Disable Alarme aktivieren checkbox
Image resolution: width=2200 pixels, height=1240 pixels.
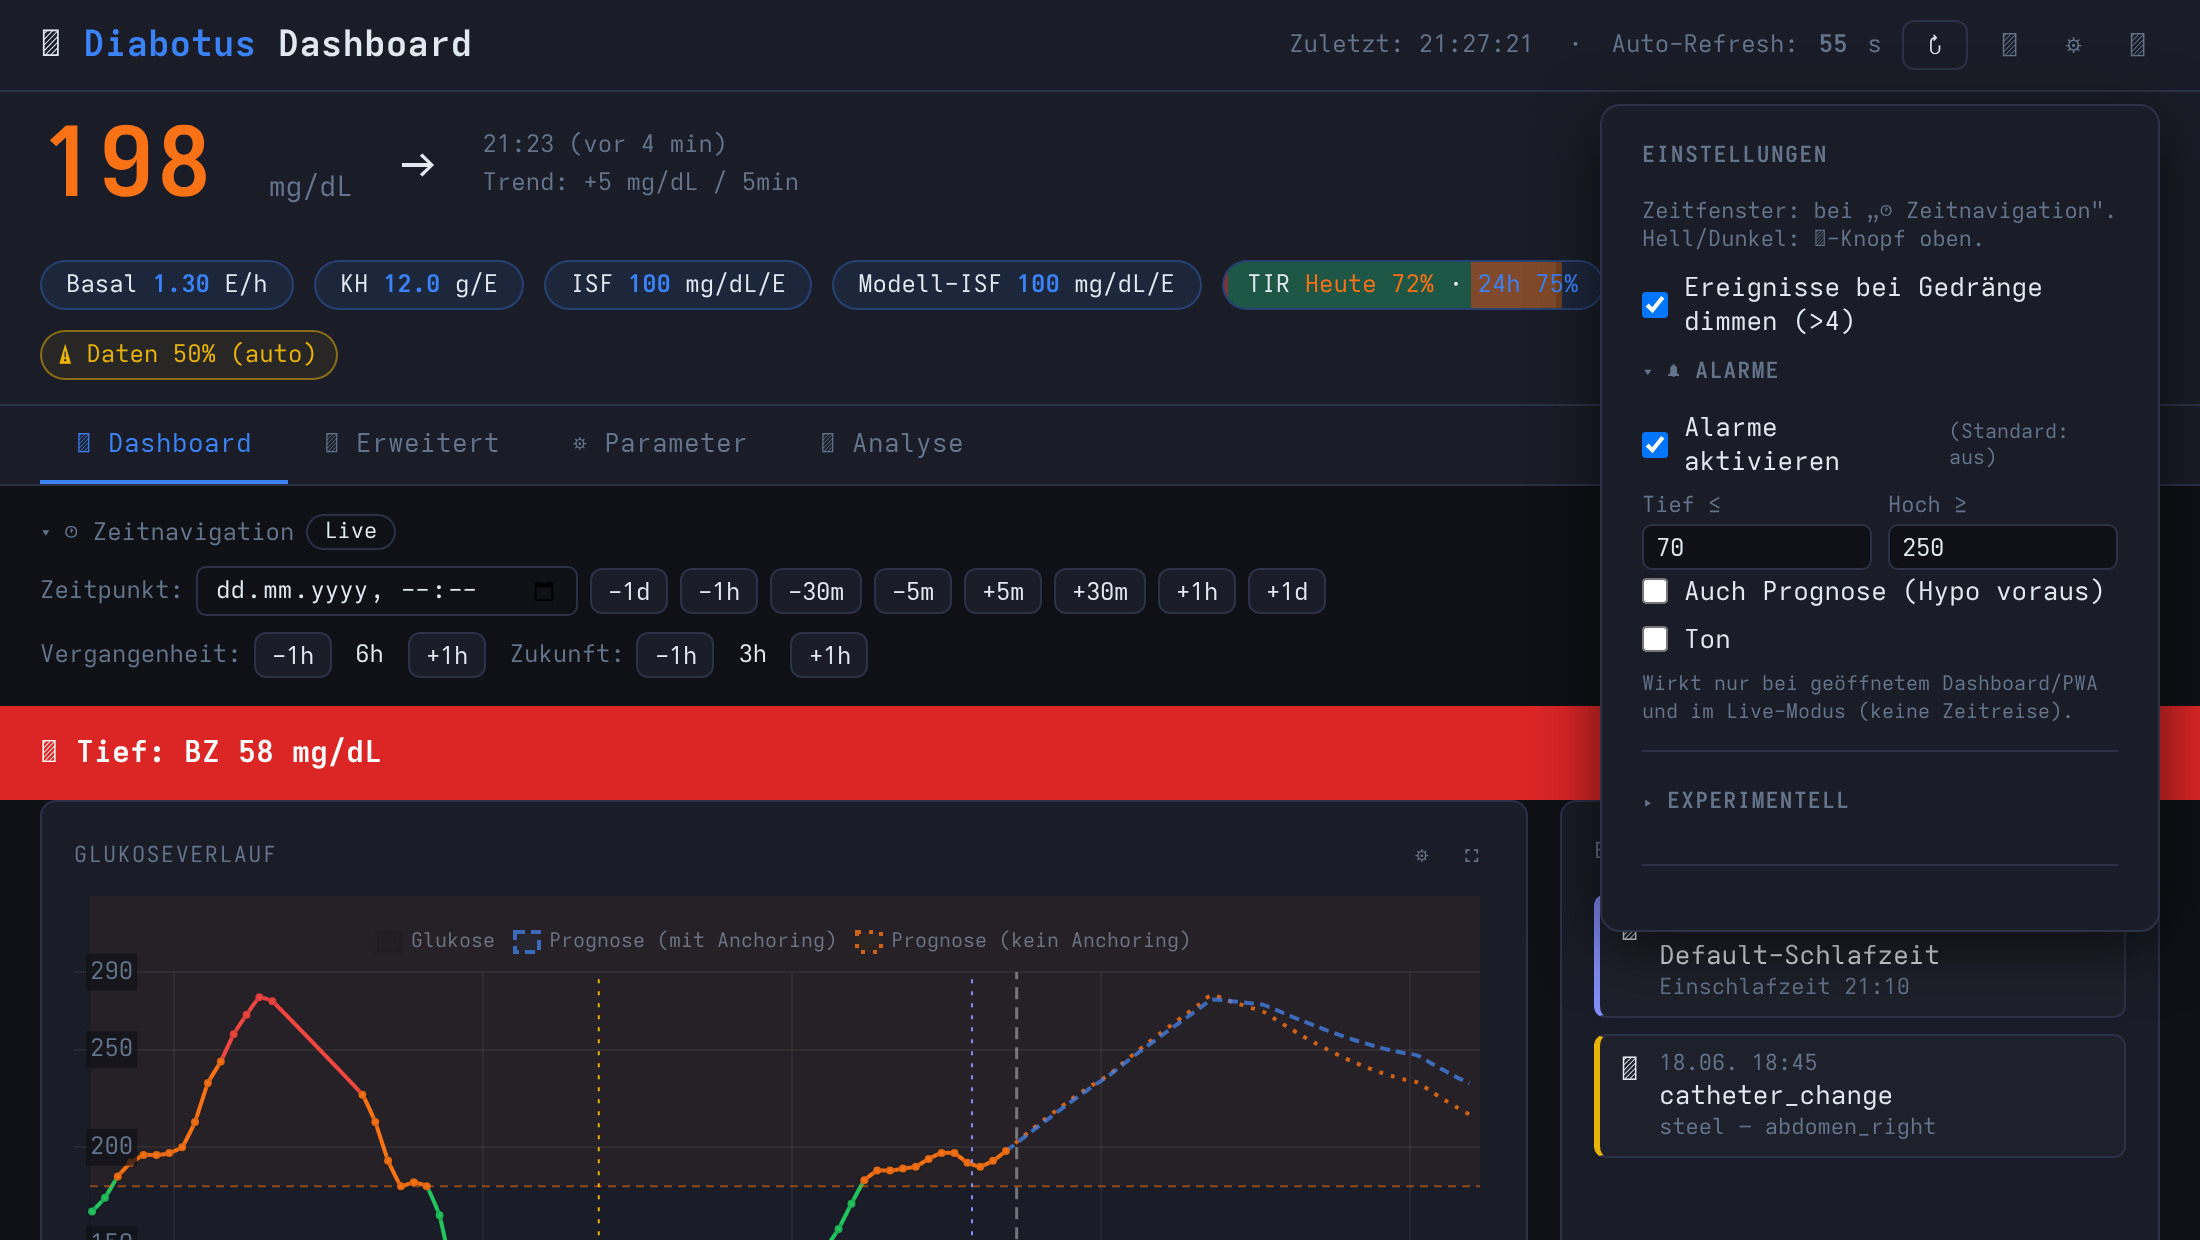click(1655, 445)
